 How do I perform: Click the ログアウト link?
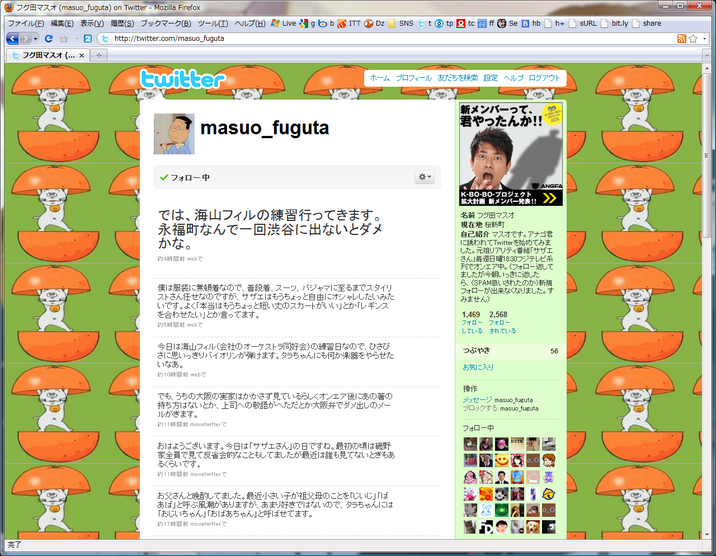point(544,78)
